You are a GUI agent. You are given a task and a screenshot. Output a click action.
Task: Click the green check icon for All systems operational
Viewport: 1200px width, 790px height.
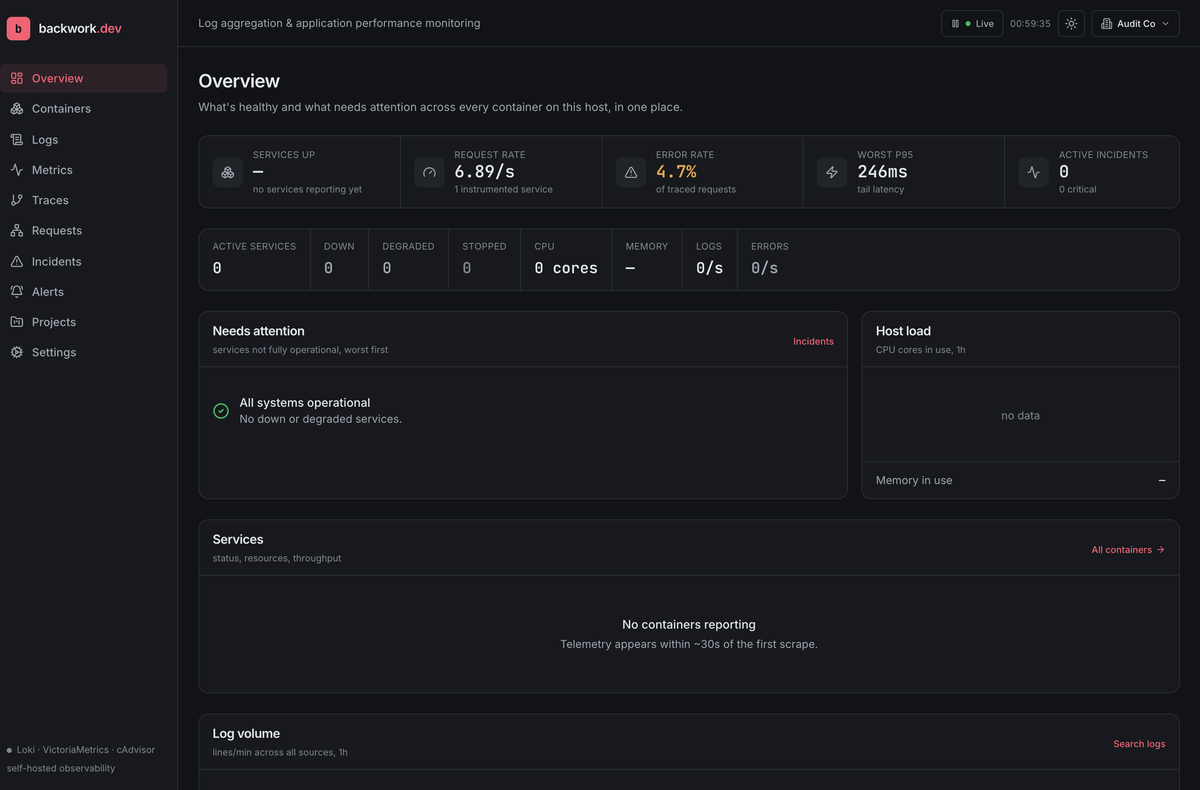point(221,411)
